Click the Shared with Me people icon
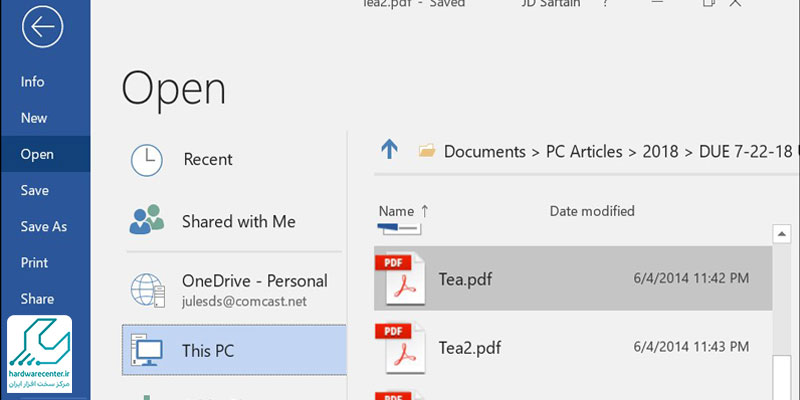This screenshot has width=800, height=400. click(x=146, y=219)
